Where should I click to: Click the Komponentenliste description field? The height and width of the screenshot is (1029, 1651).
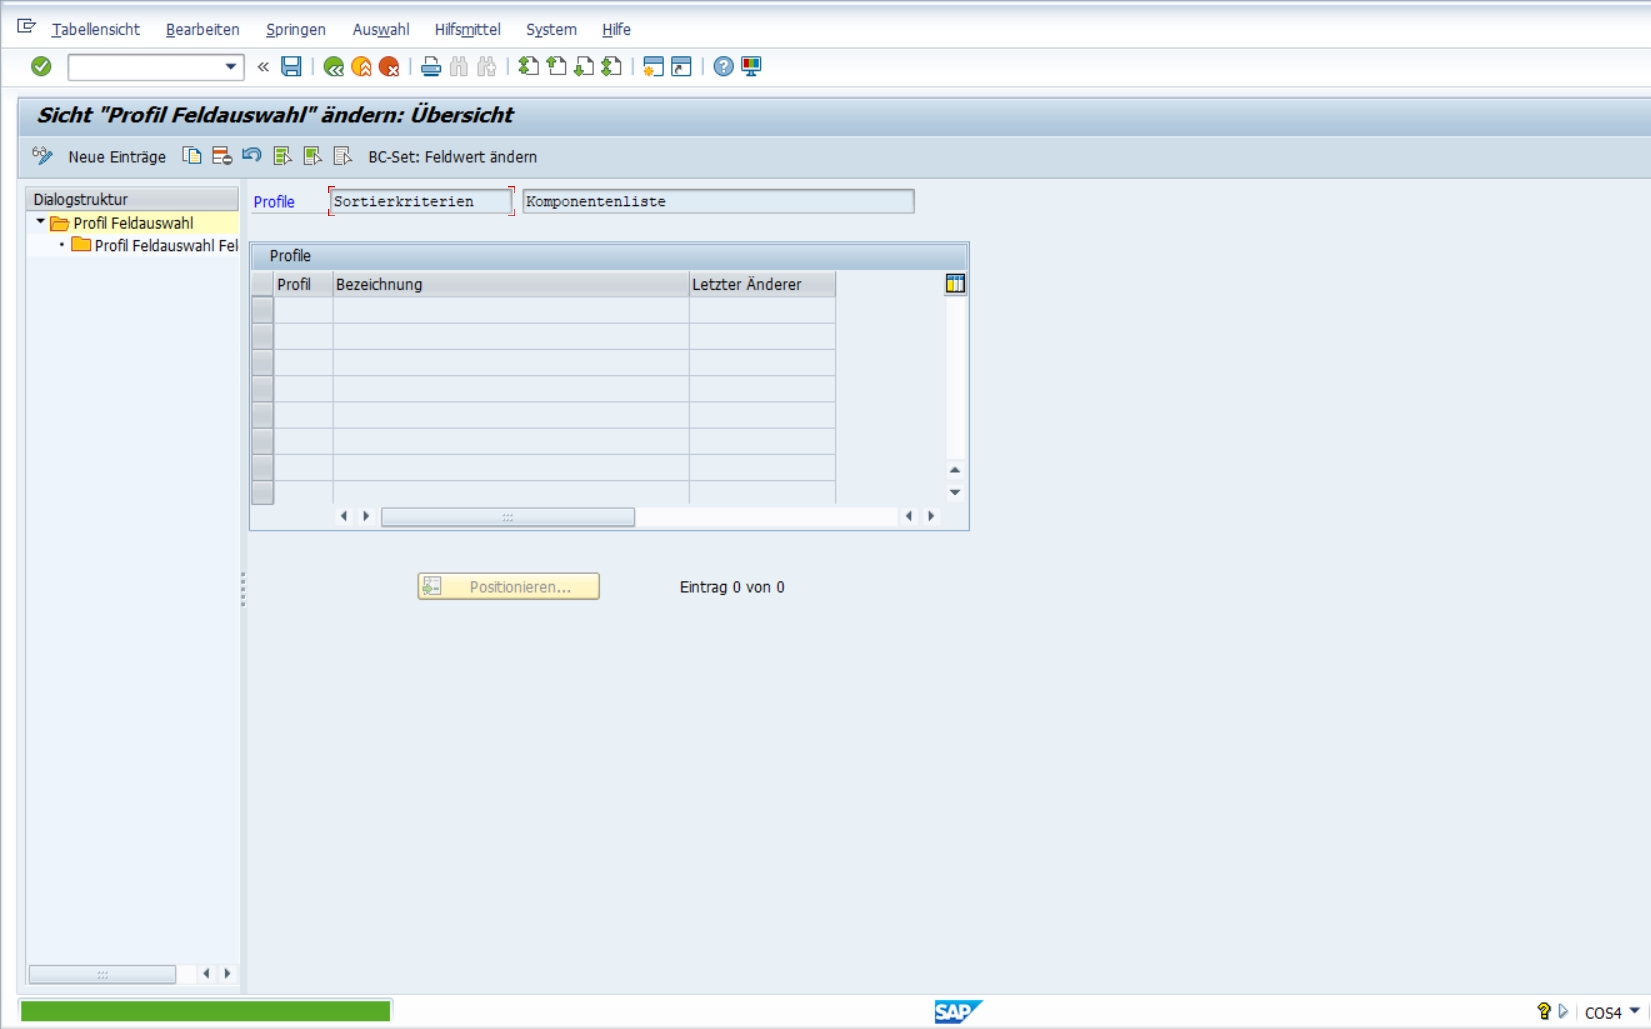click(x=718, y=201)
